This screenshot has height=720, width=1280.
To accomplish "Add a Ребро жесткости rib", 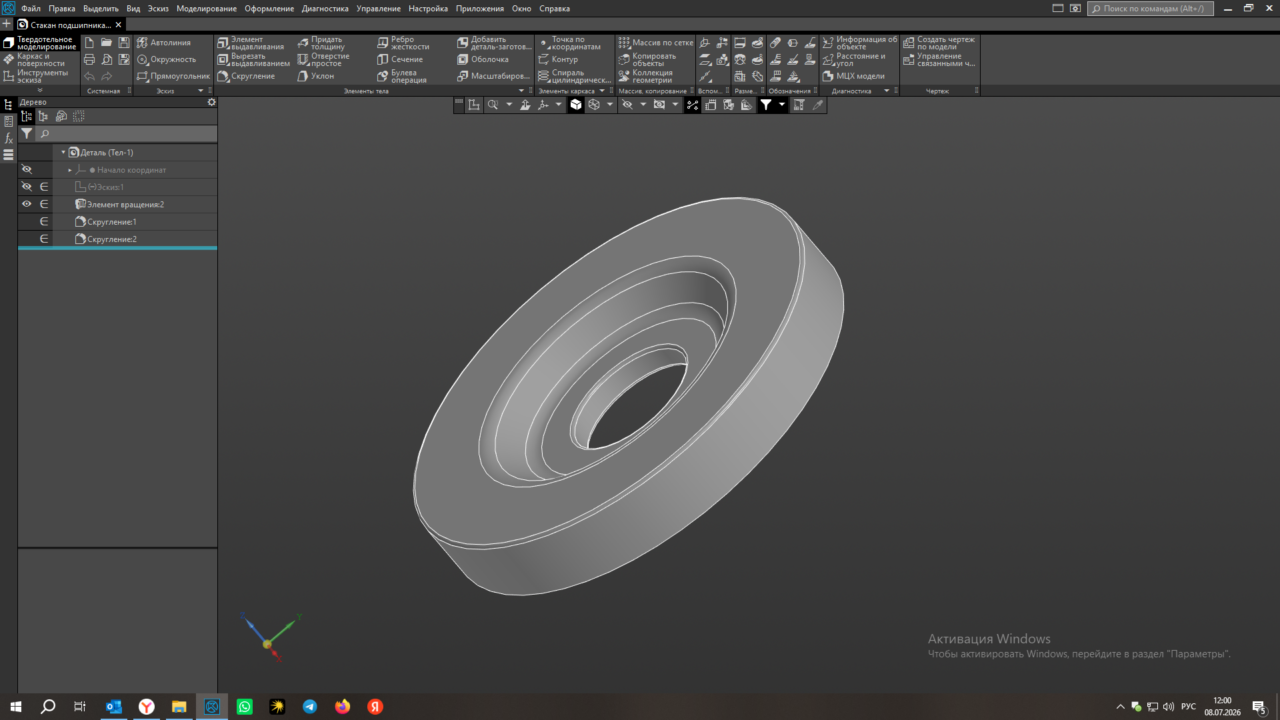I will pos(403,43).
